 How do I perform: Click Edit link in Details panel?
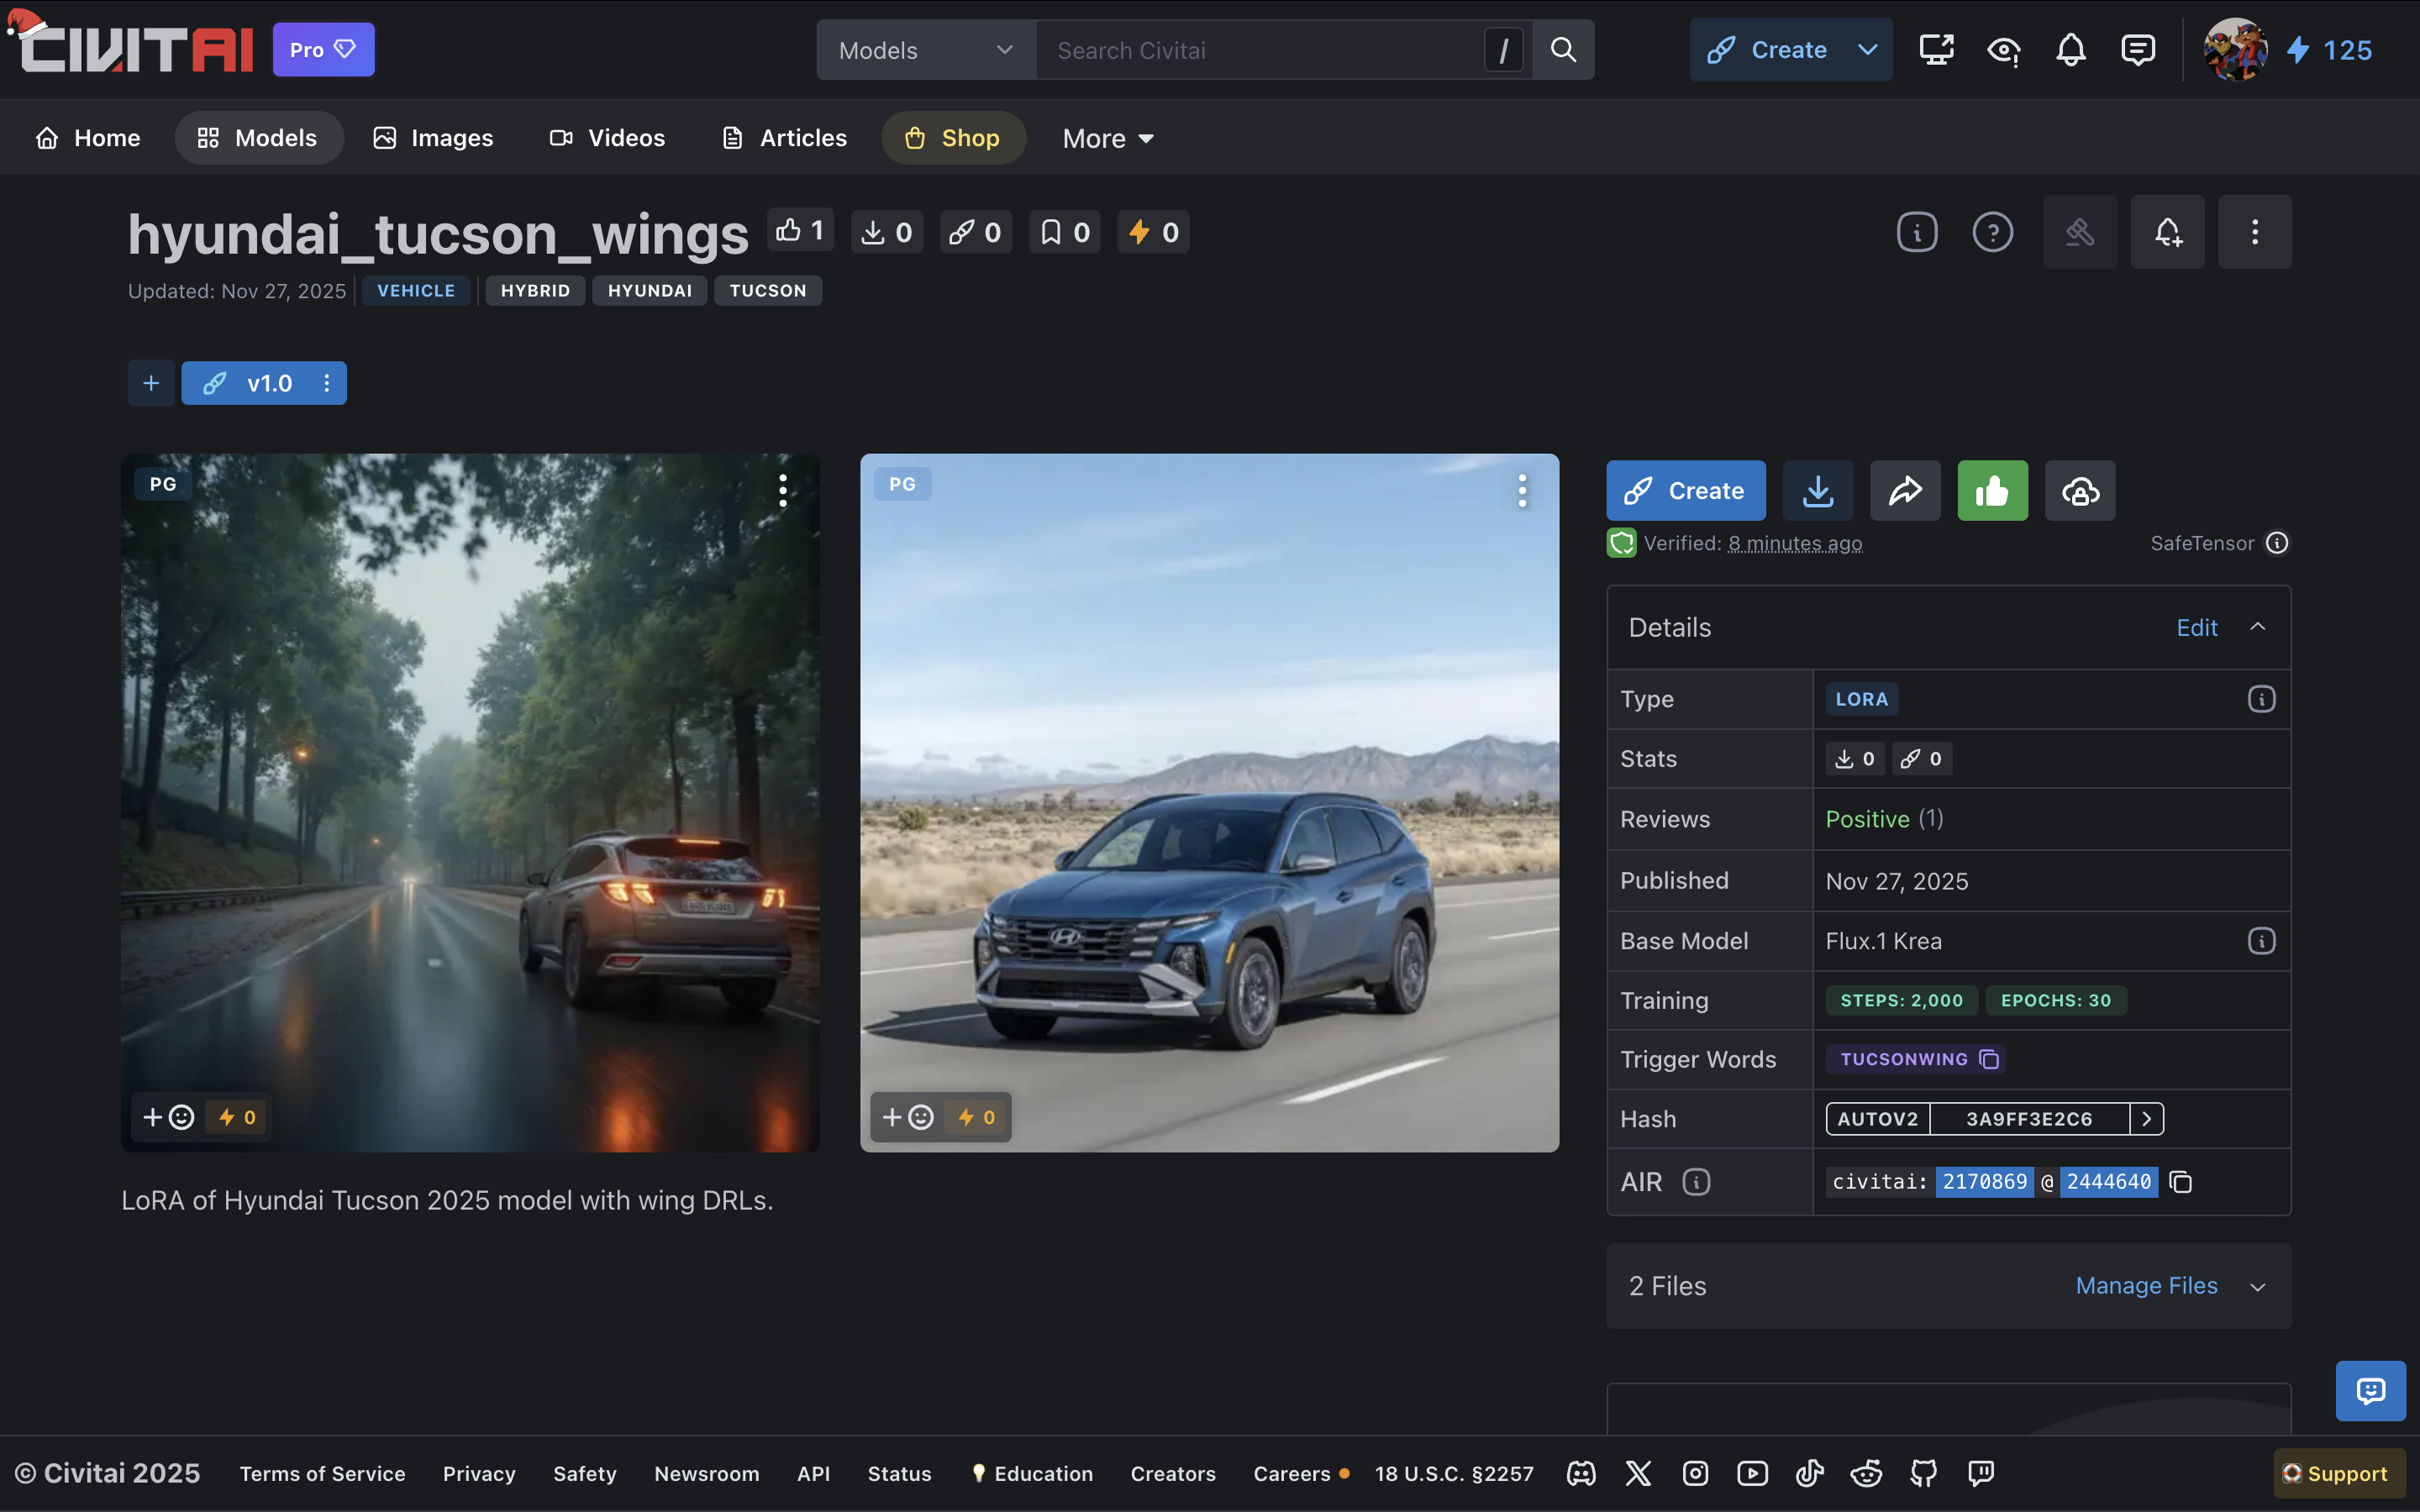2196,628
